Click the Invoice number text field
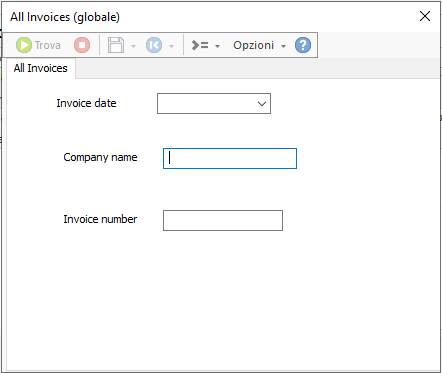This screenshot has height=373, width=442. click(223, 220)
